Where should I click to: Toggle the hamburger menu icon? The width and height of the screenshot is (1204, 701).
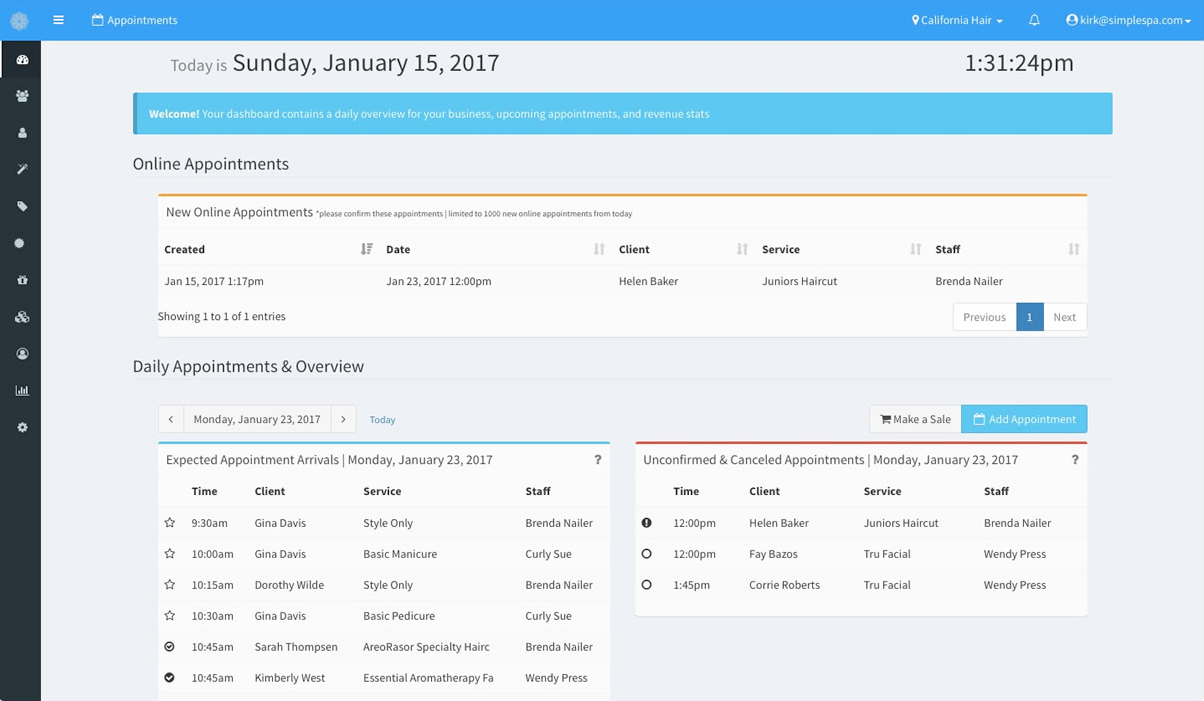click(x=58, y=20)
